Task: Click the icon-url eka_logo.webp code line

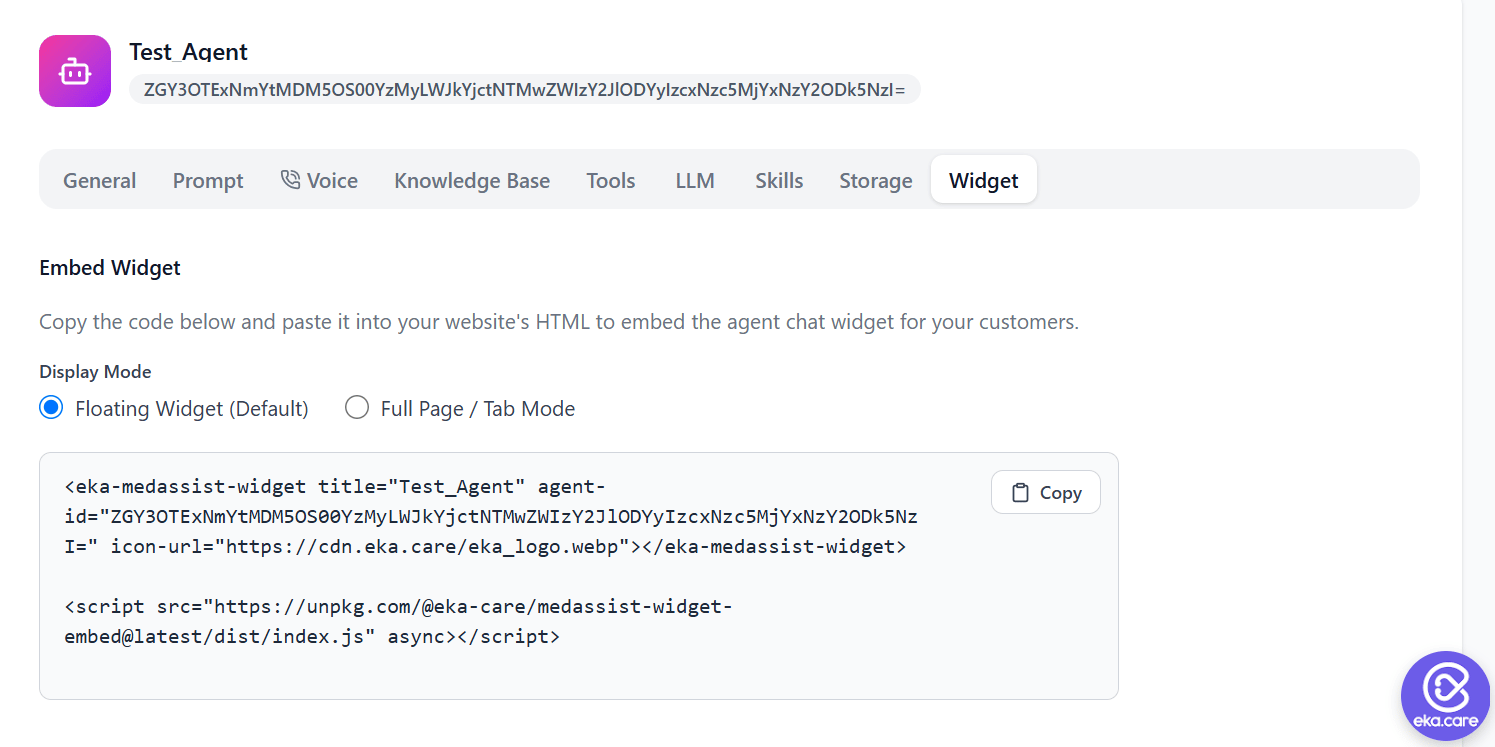Action: [x=485, y=547]
